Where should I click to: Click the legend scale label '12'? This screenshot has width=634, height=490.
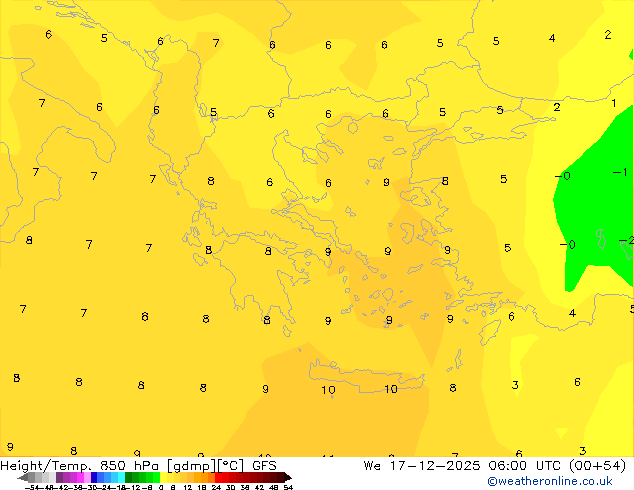click(x=187, y=487)
